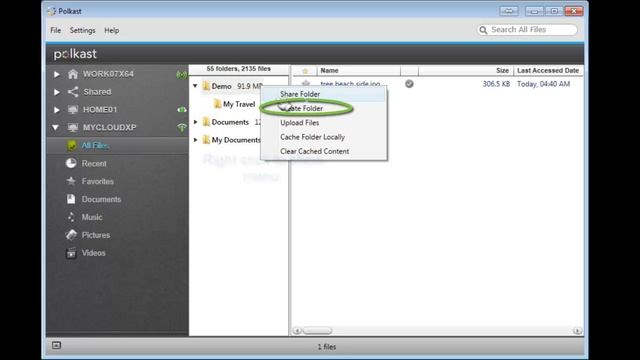
Task: Click the HOME01 green connection status icon
Action: coord(182,109)
